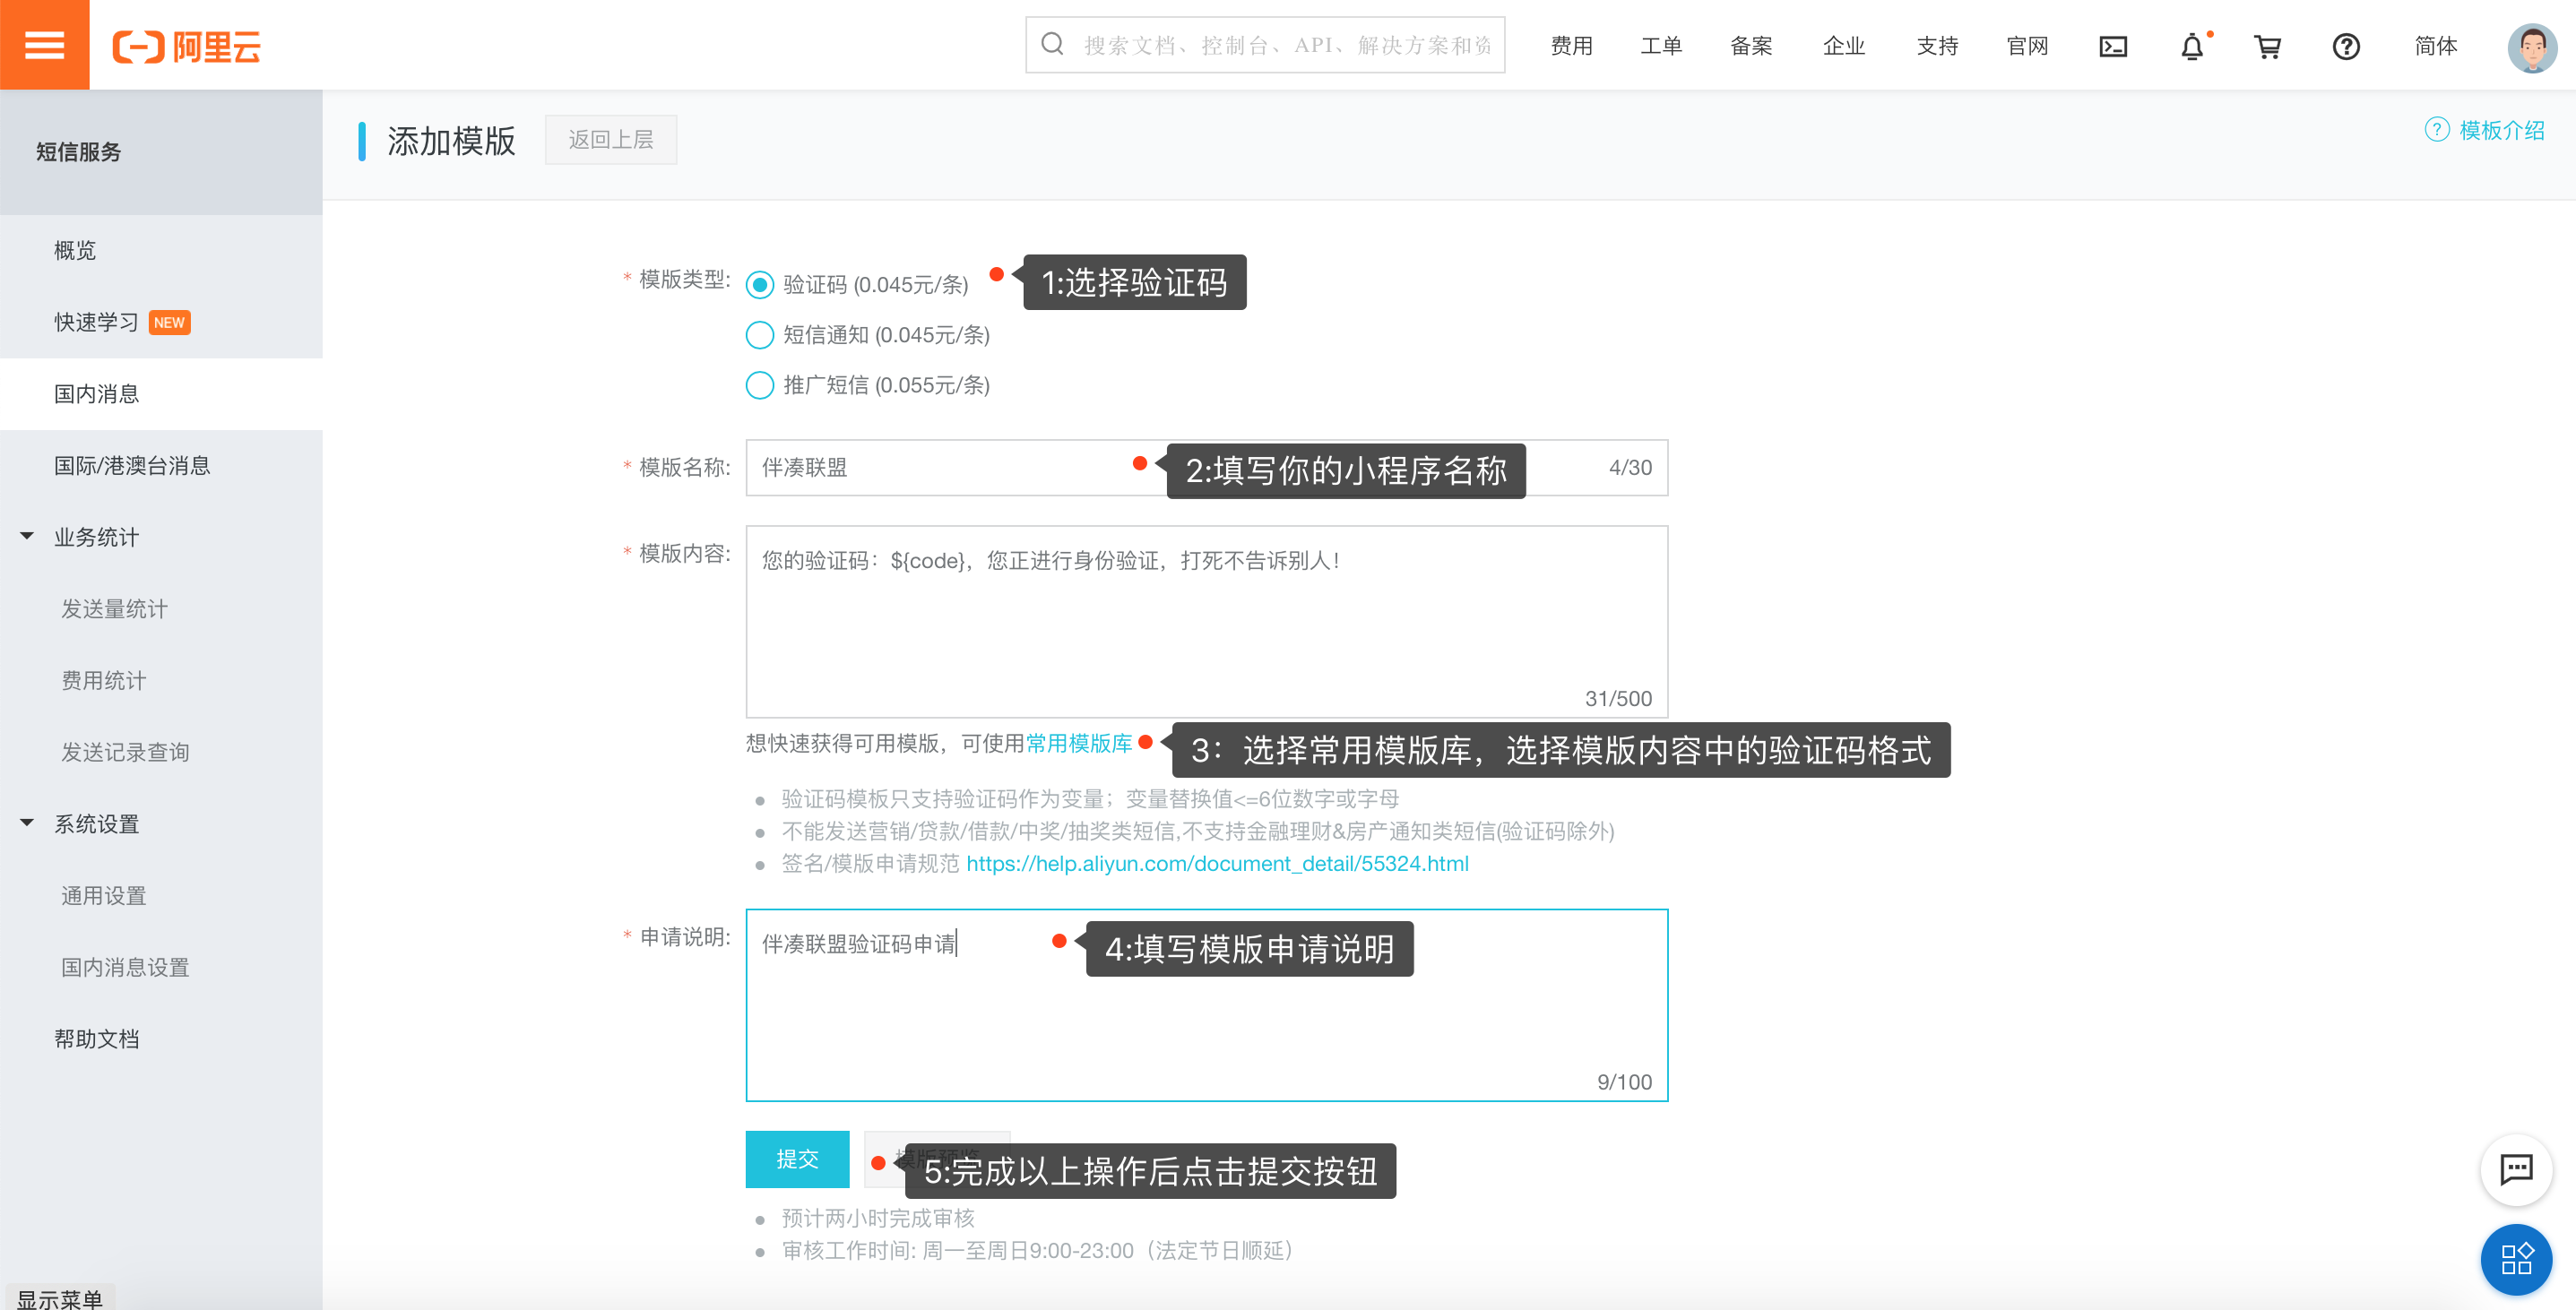The image size is (2576, 1310).
Task: Open the Cloud Shell terminal icon
Action: (x=2112, y=46)
